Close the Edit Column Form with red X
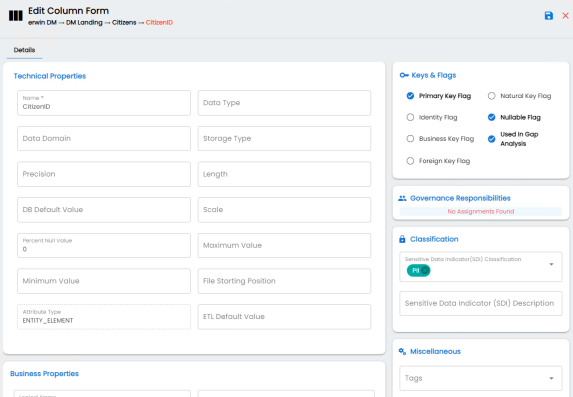 coord(565,16)
